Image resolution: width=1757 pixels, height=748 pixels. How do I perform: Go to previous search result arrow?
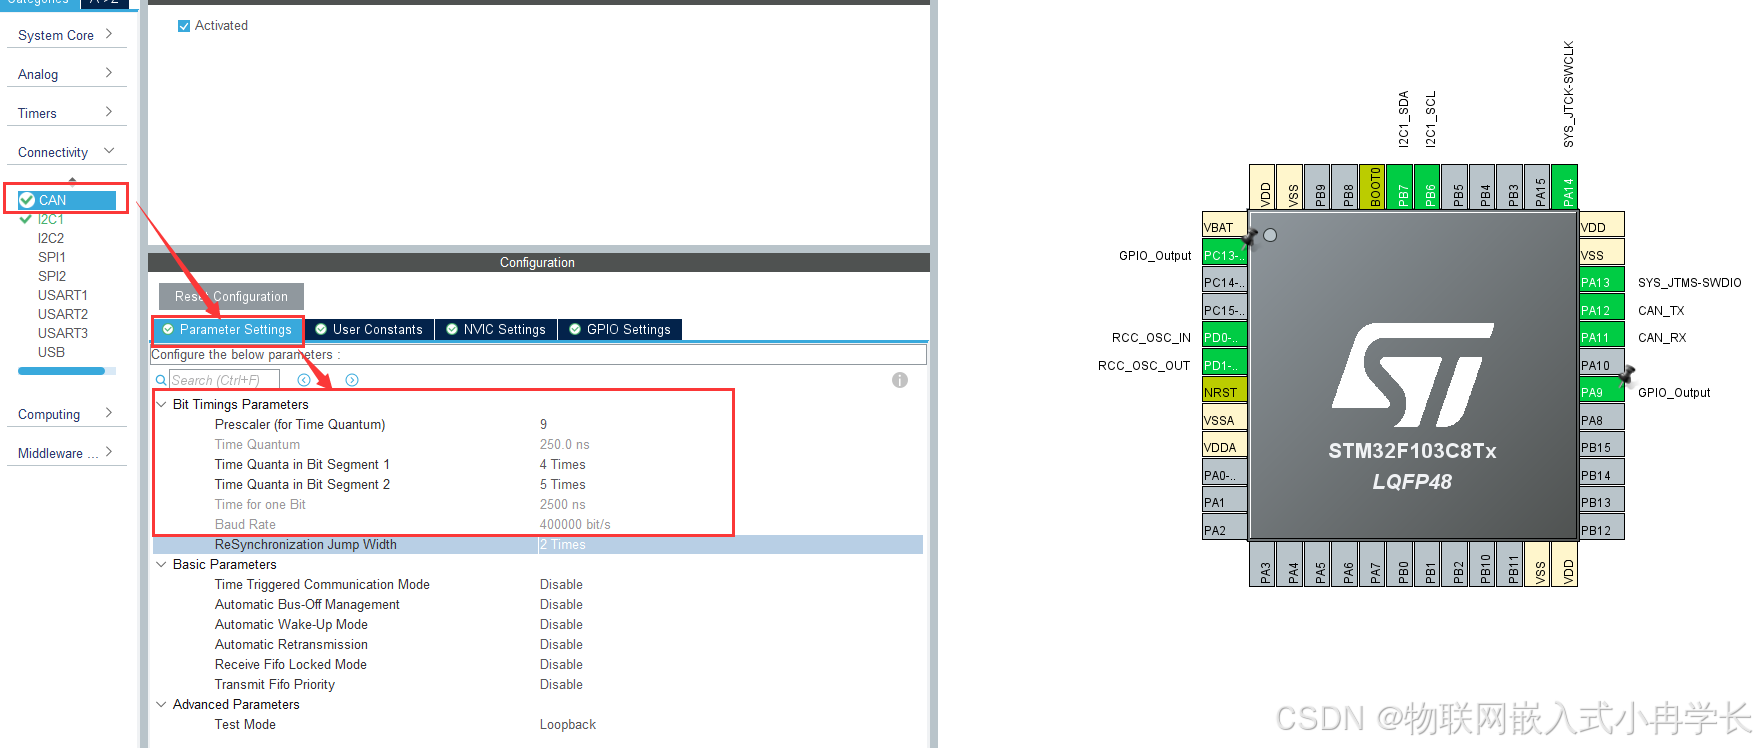pos(304,380)
